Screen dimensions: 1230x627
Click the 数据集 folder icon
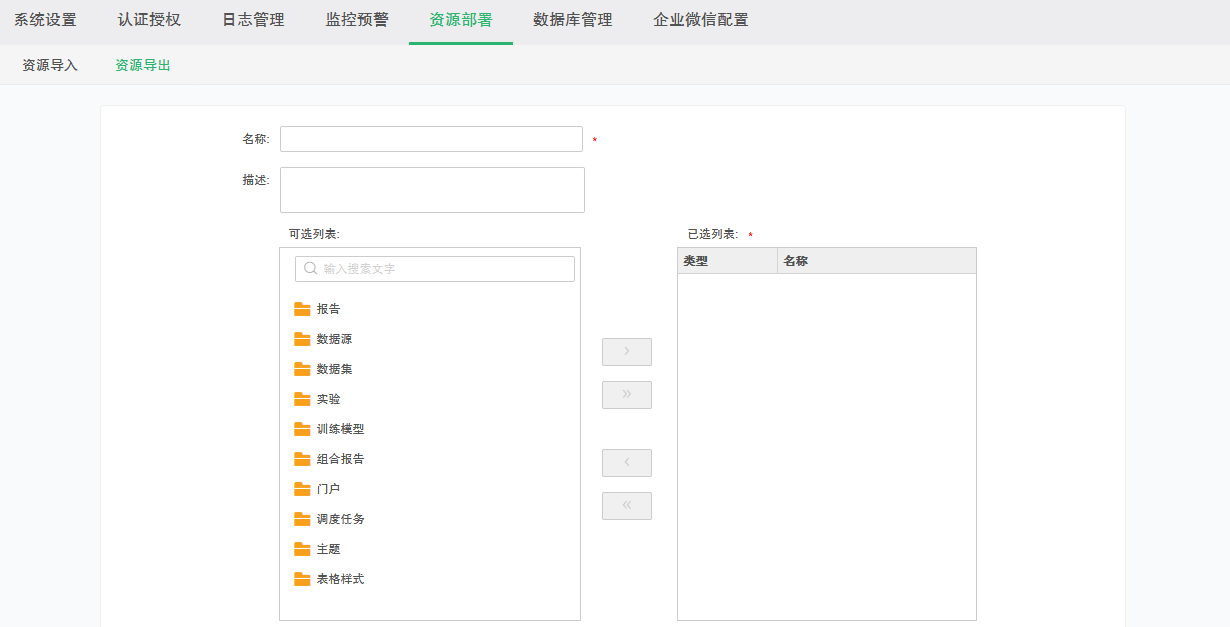pos(302,369)
